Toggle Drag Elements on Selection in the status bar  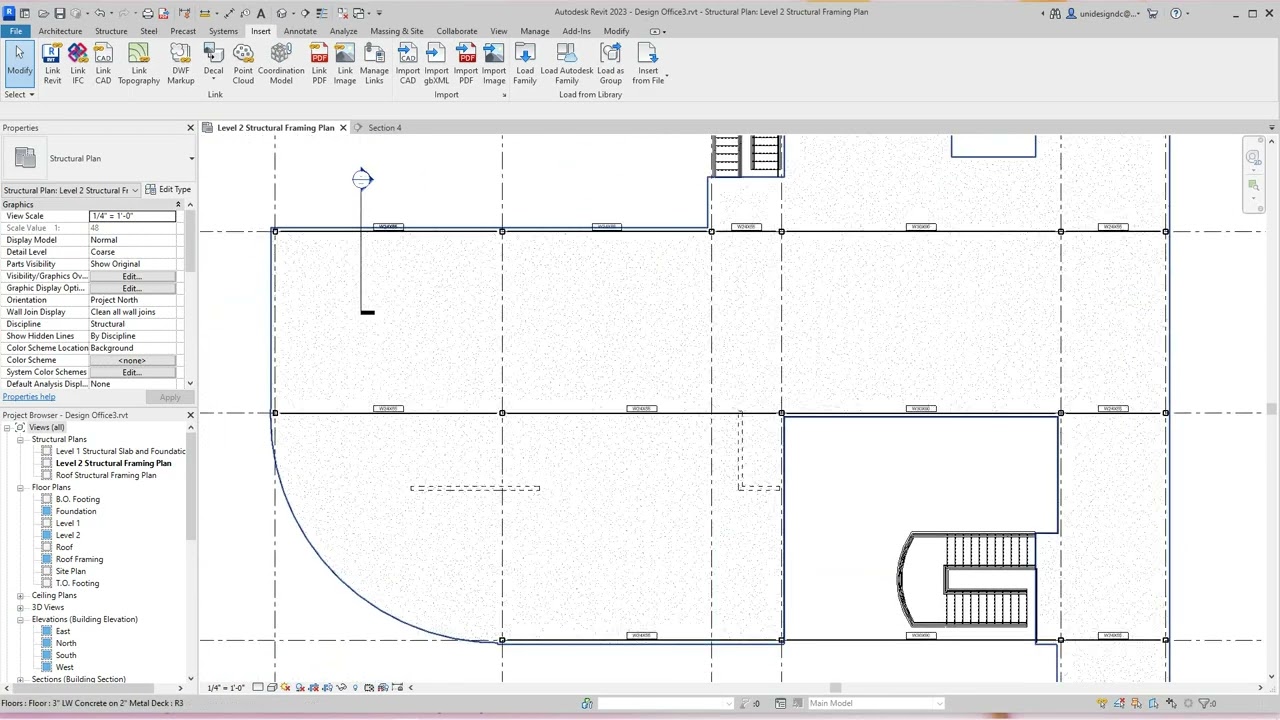[1172, 703]
